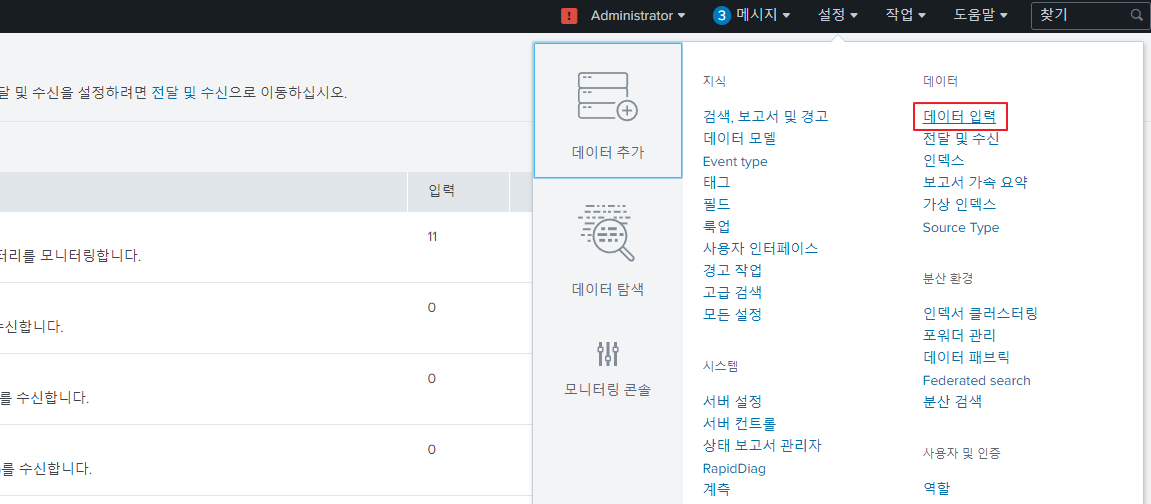Open Federated search page
The width and height of the screenshot is (1151, 504).
click(x=976, y=380)
